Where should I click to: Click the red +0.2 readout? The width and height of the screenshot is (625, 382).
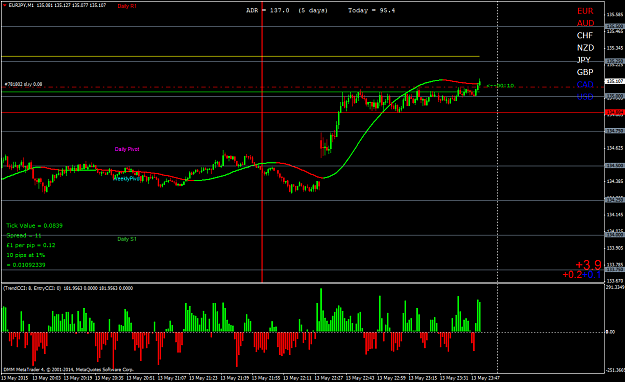572,274
